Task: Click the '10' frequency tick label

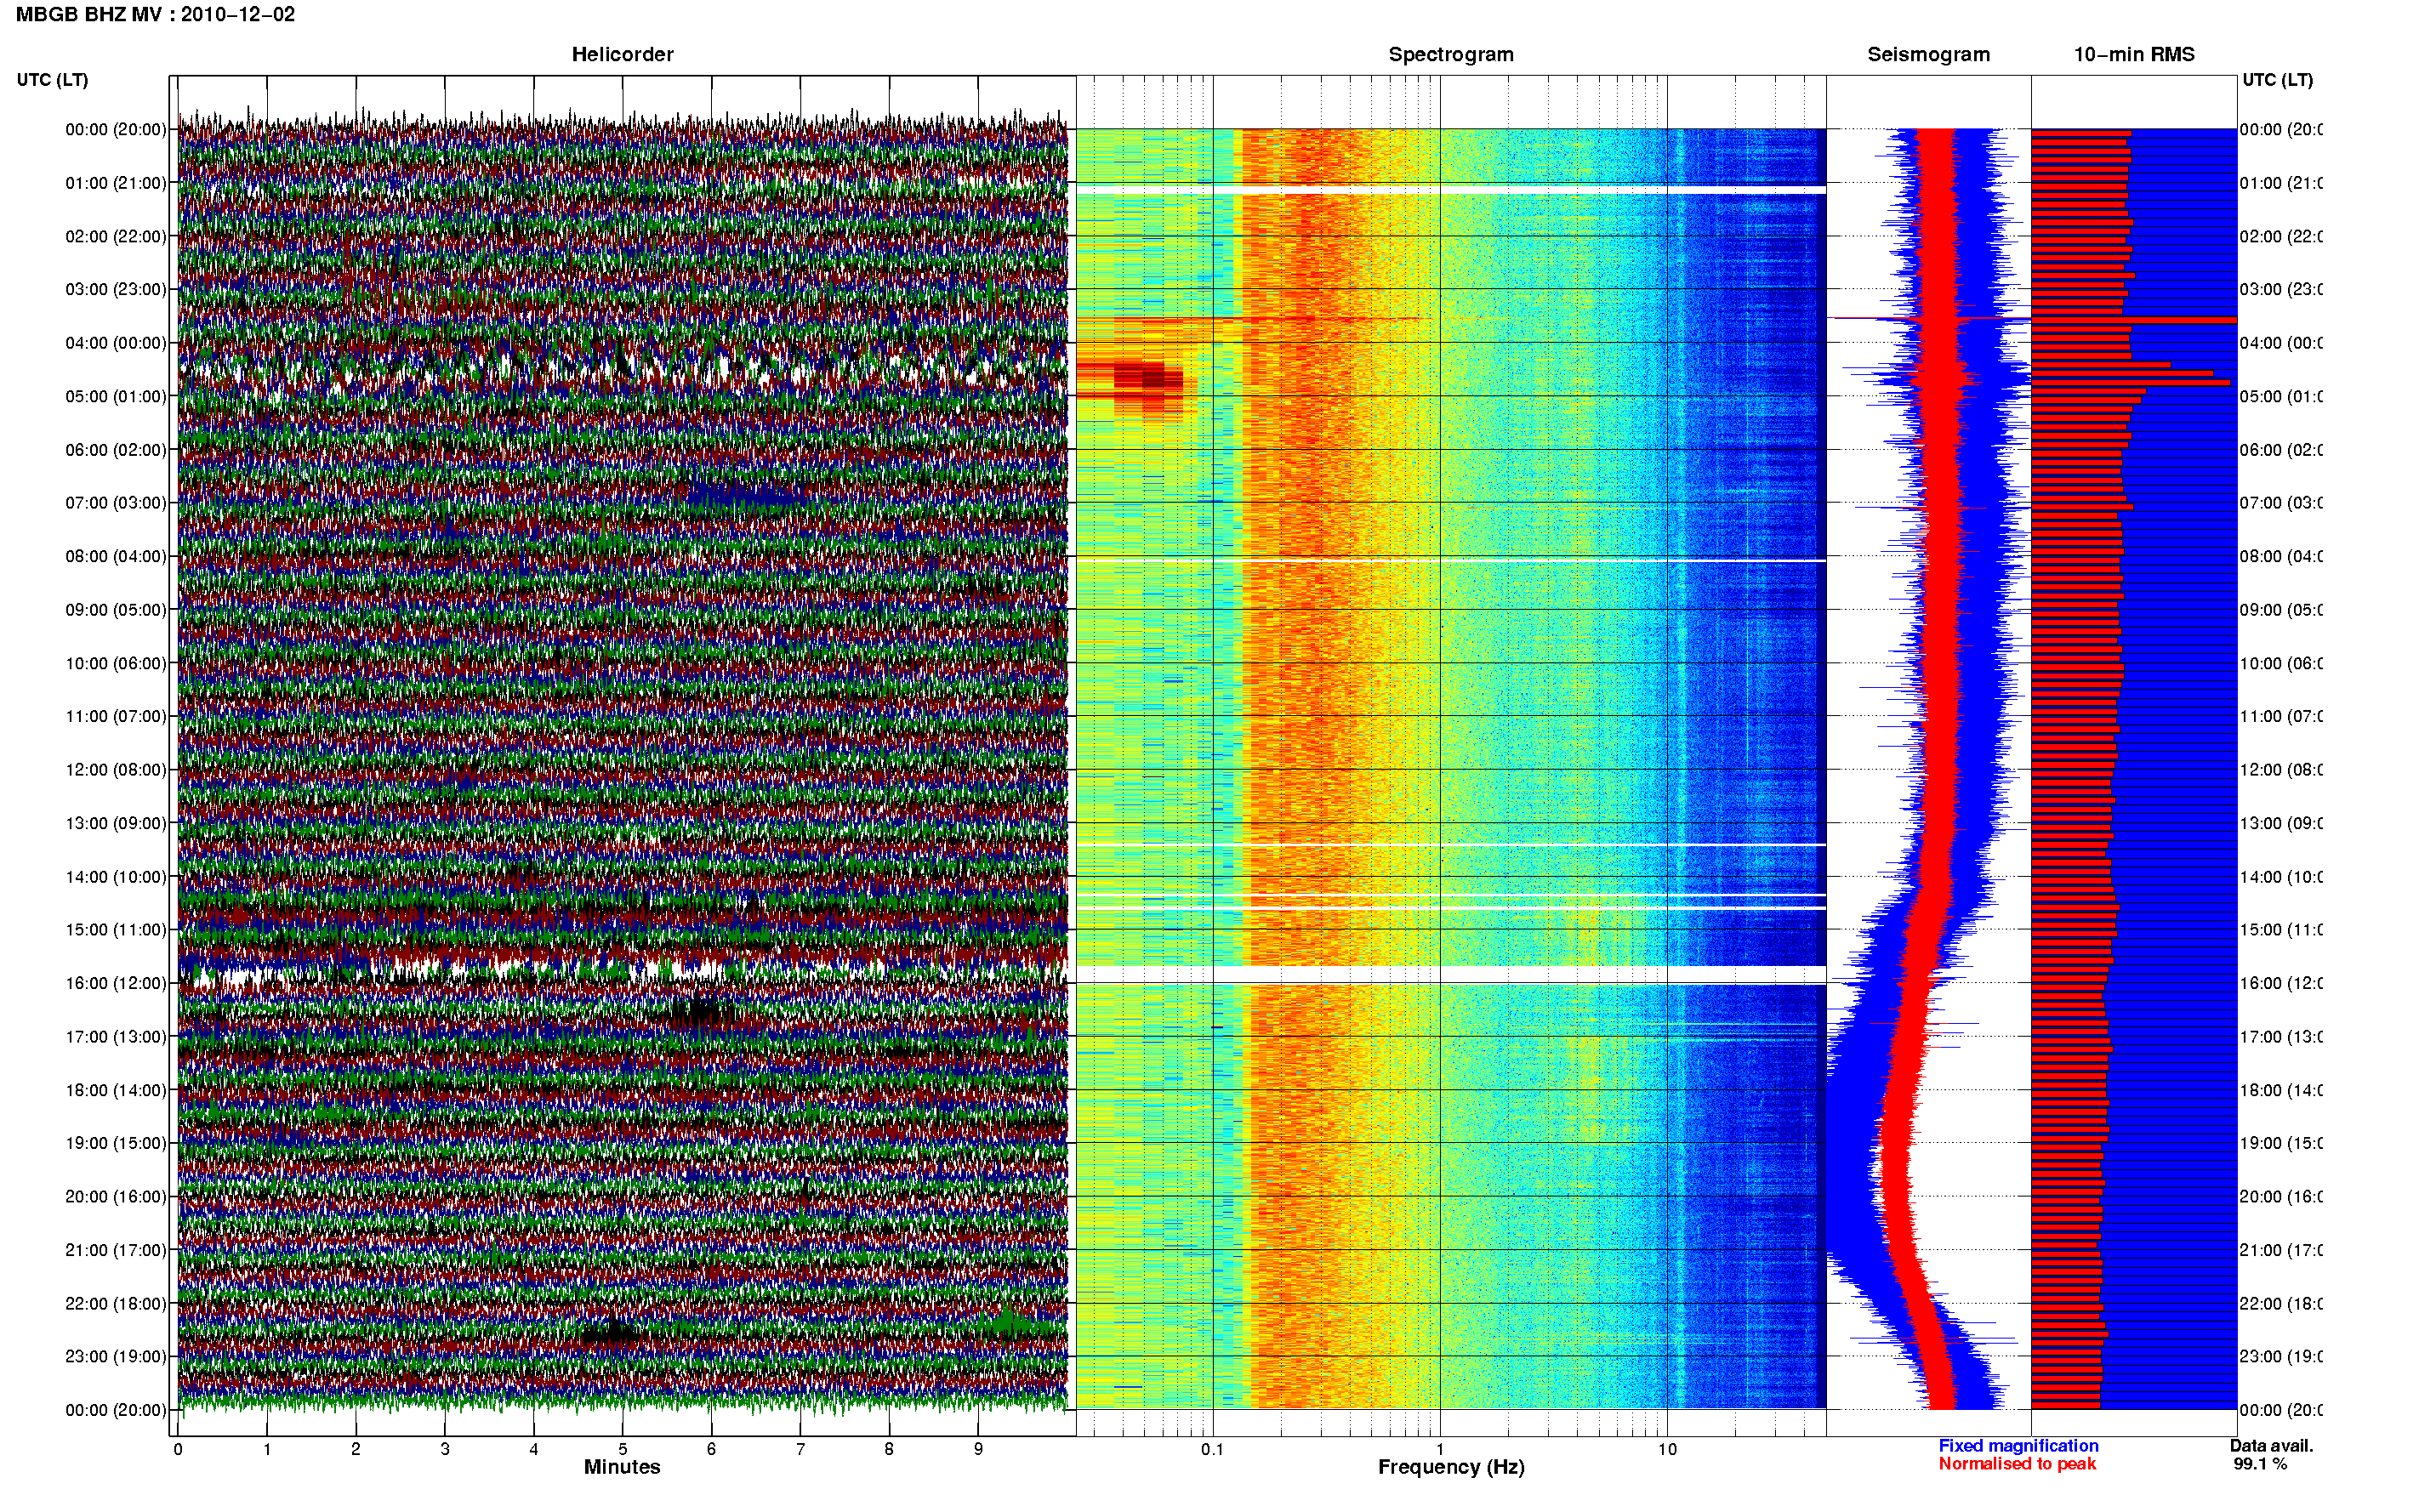Action: point(1667,1449)
